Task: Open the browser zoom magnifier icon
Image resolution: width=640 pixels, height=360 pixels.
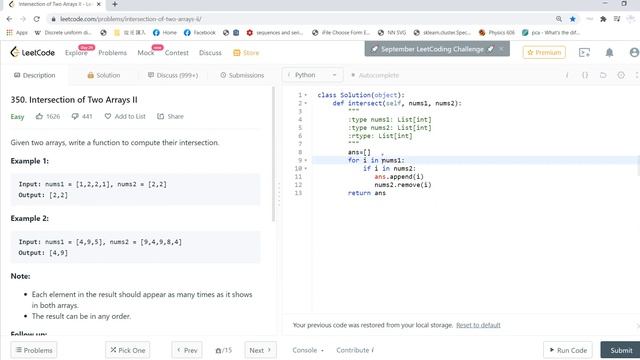Action: tap(559, 19)
